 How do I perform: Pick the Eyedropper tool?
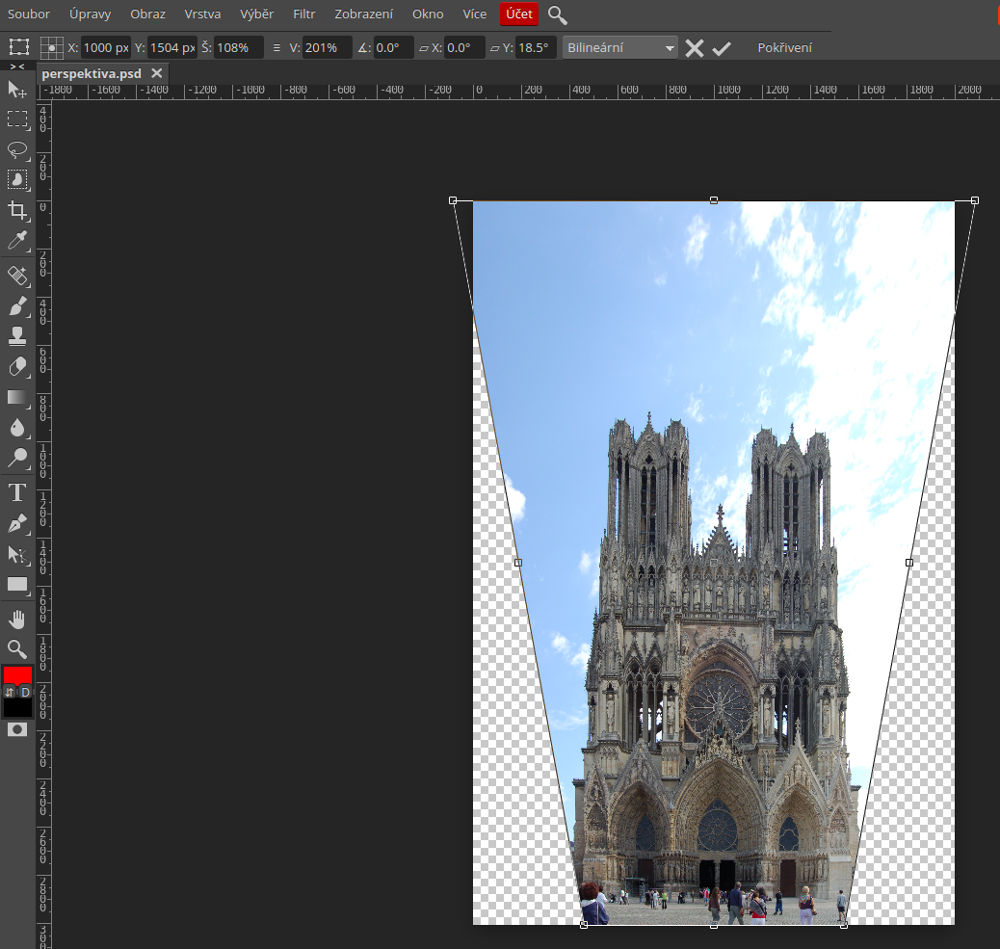17,240
